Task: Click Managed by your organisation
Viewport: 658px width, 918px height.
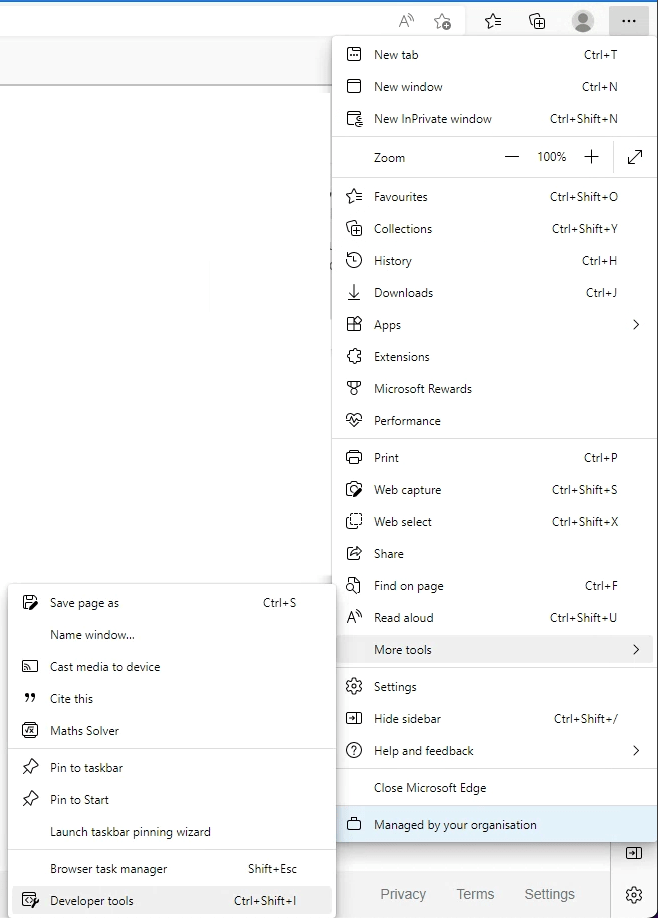Action: click(496, 824)
